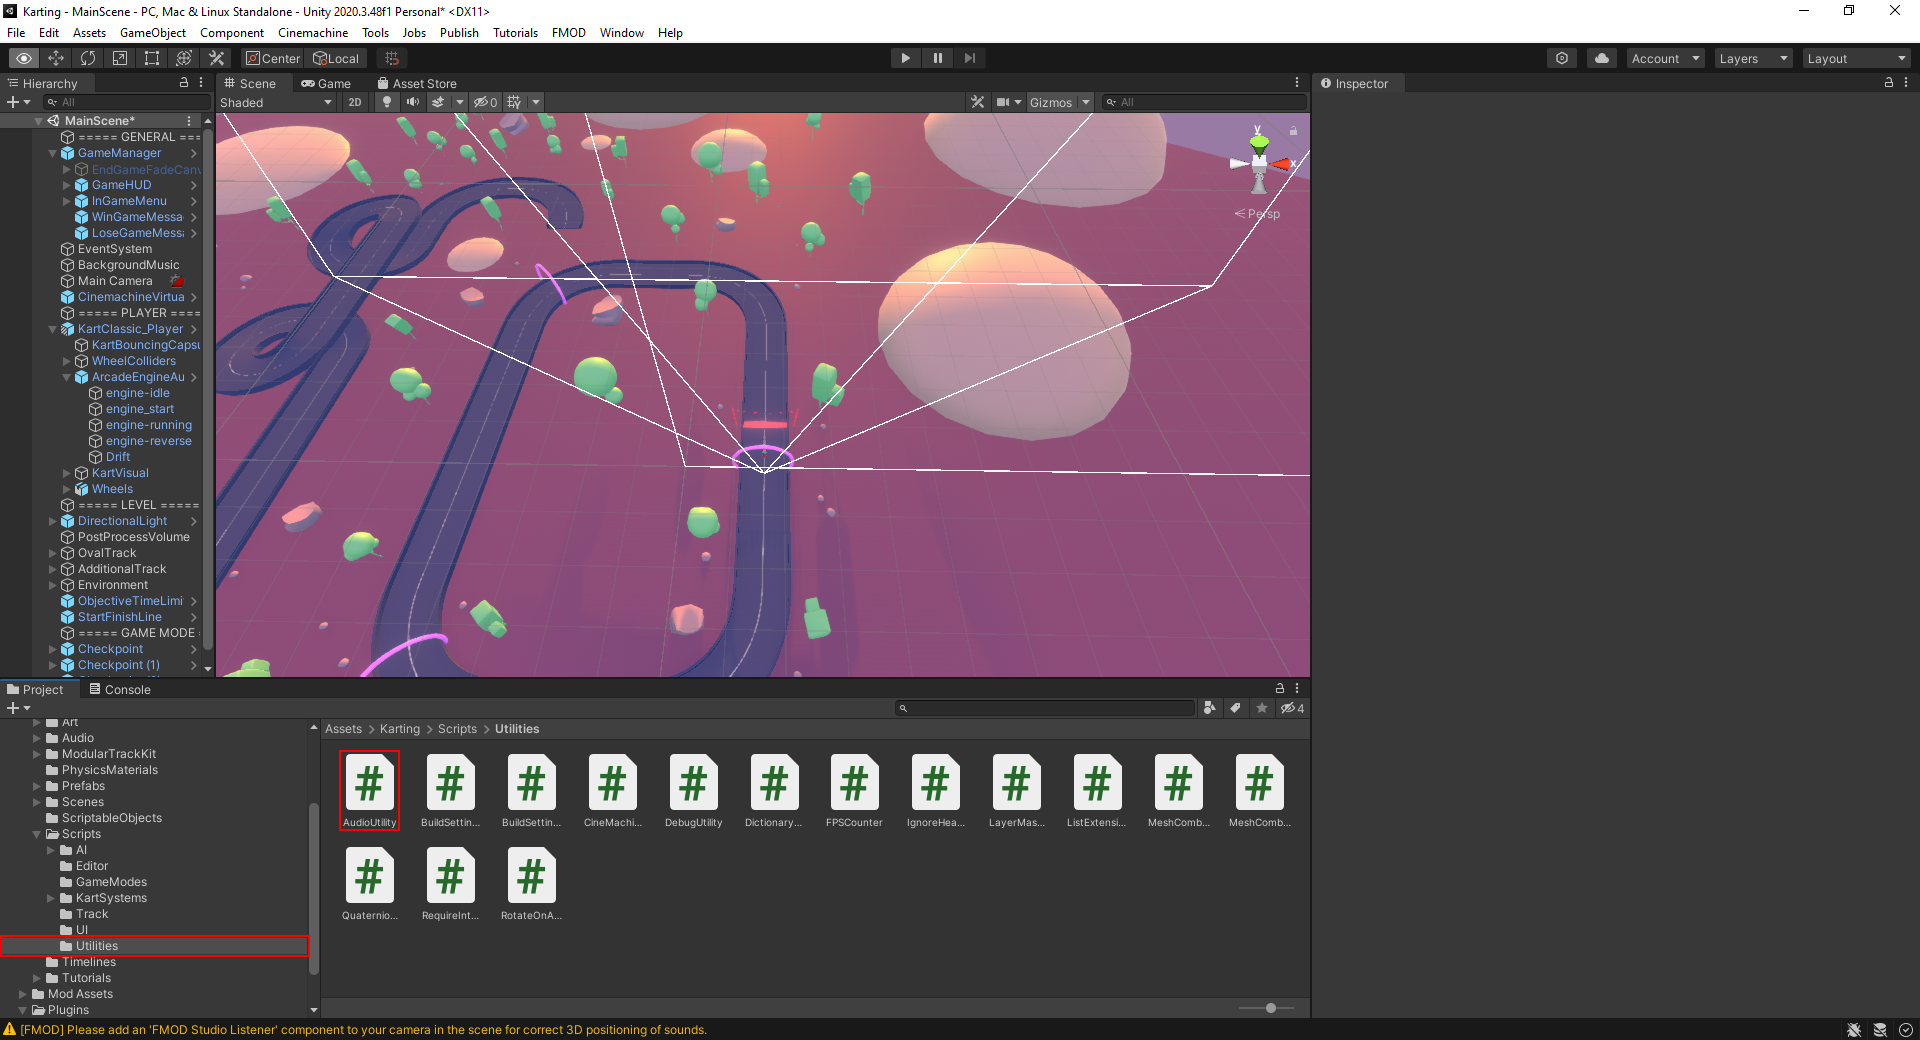The image size is (1920, 1040).
Task: Navigate to Karting in the breadcrumb path
Action: click(x=399, y=729)
